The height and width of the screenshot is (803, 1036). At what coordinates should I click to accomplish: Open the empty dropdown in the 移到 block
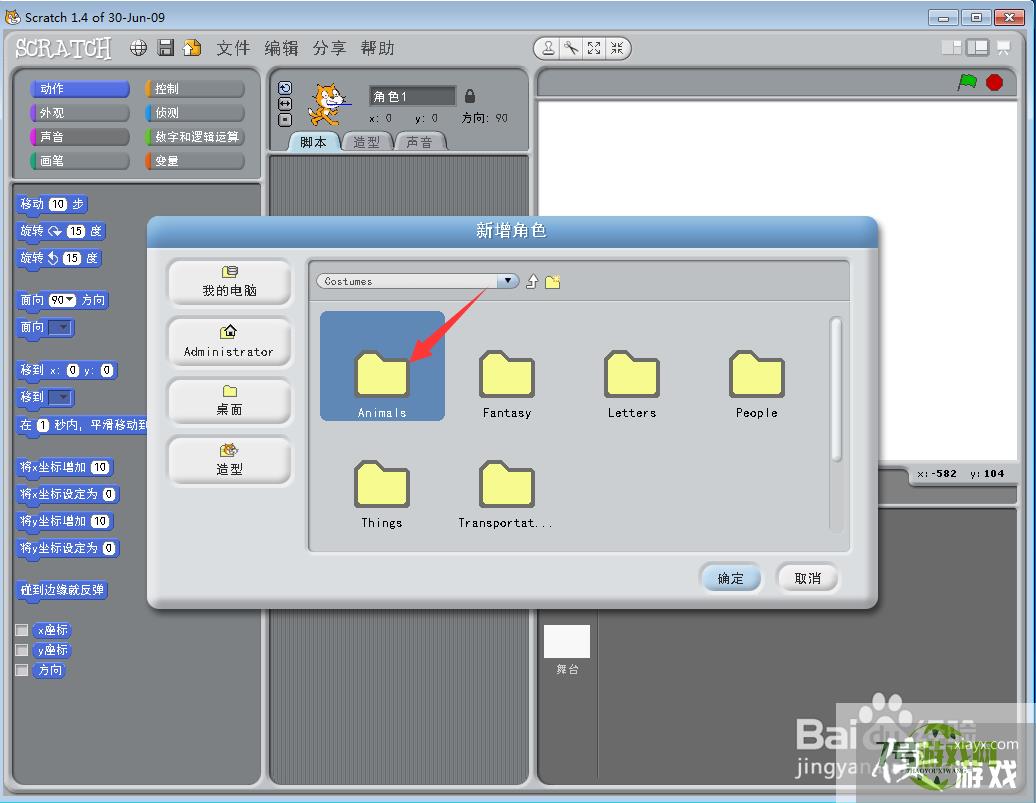(x=60, y=397)
